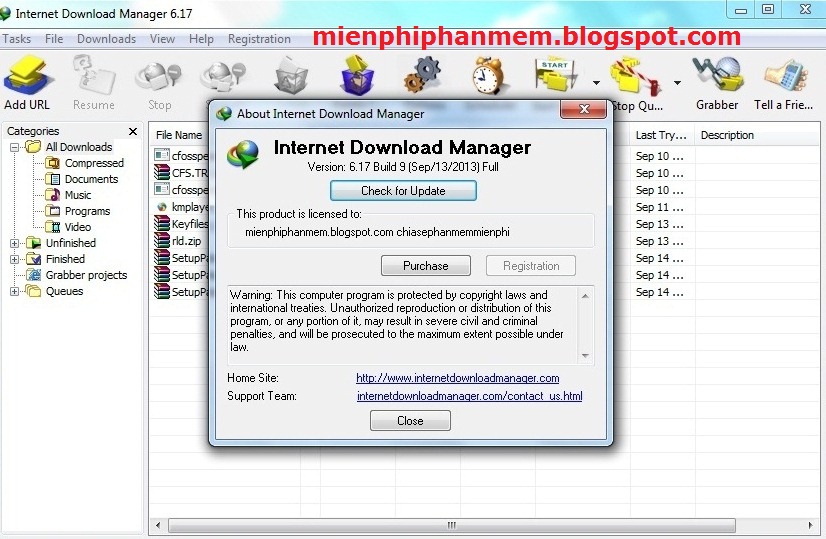
Task: Click the Stop toolbar icon
Action: point(159,76)
